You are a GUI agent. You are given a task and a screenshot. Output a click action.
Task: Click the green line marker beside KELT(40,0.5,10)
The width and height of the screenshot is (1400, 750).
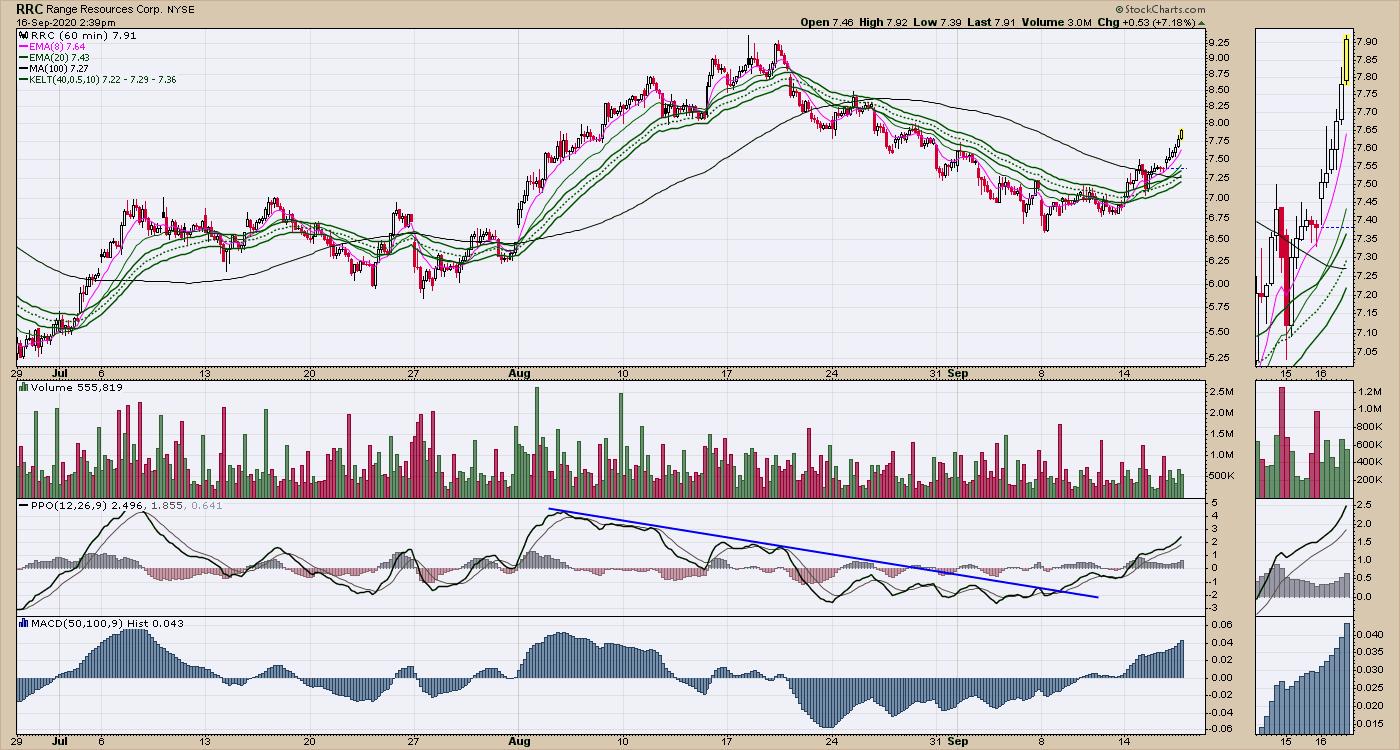click(23, 79)
